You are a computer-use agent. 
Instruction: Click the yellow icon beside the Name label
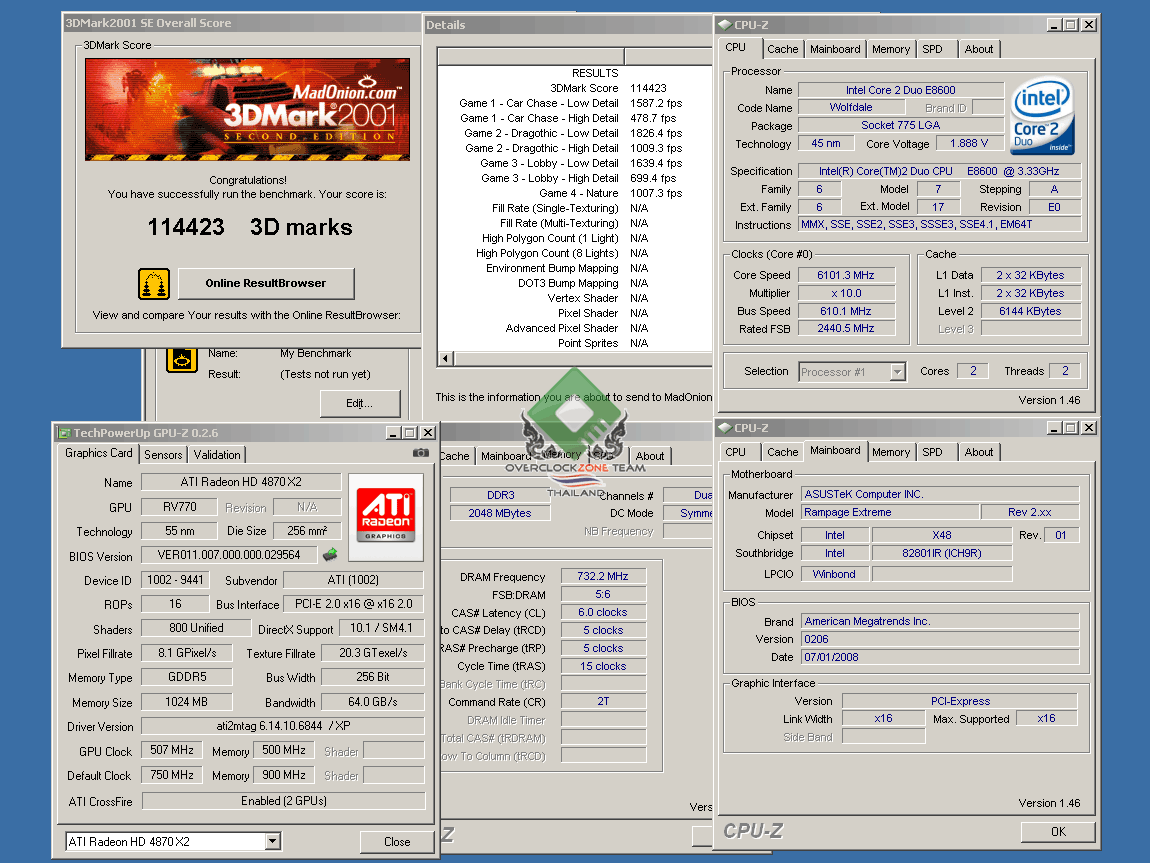coord(182,359)
